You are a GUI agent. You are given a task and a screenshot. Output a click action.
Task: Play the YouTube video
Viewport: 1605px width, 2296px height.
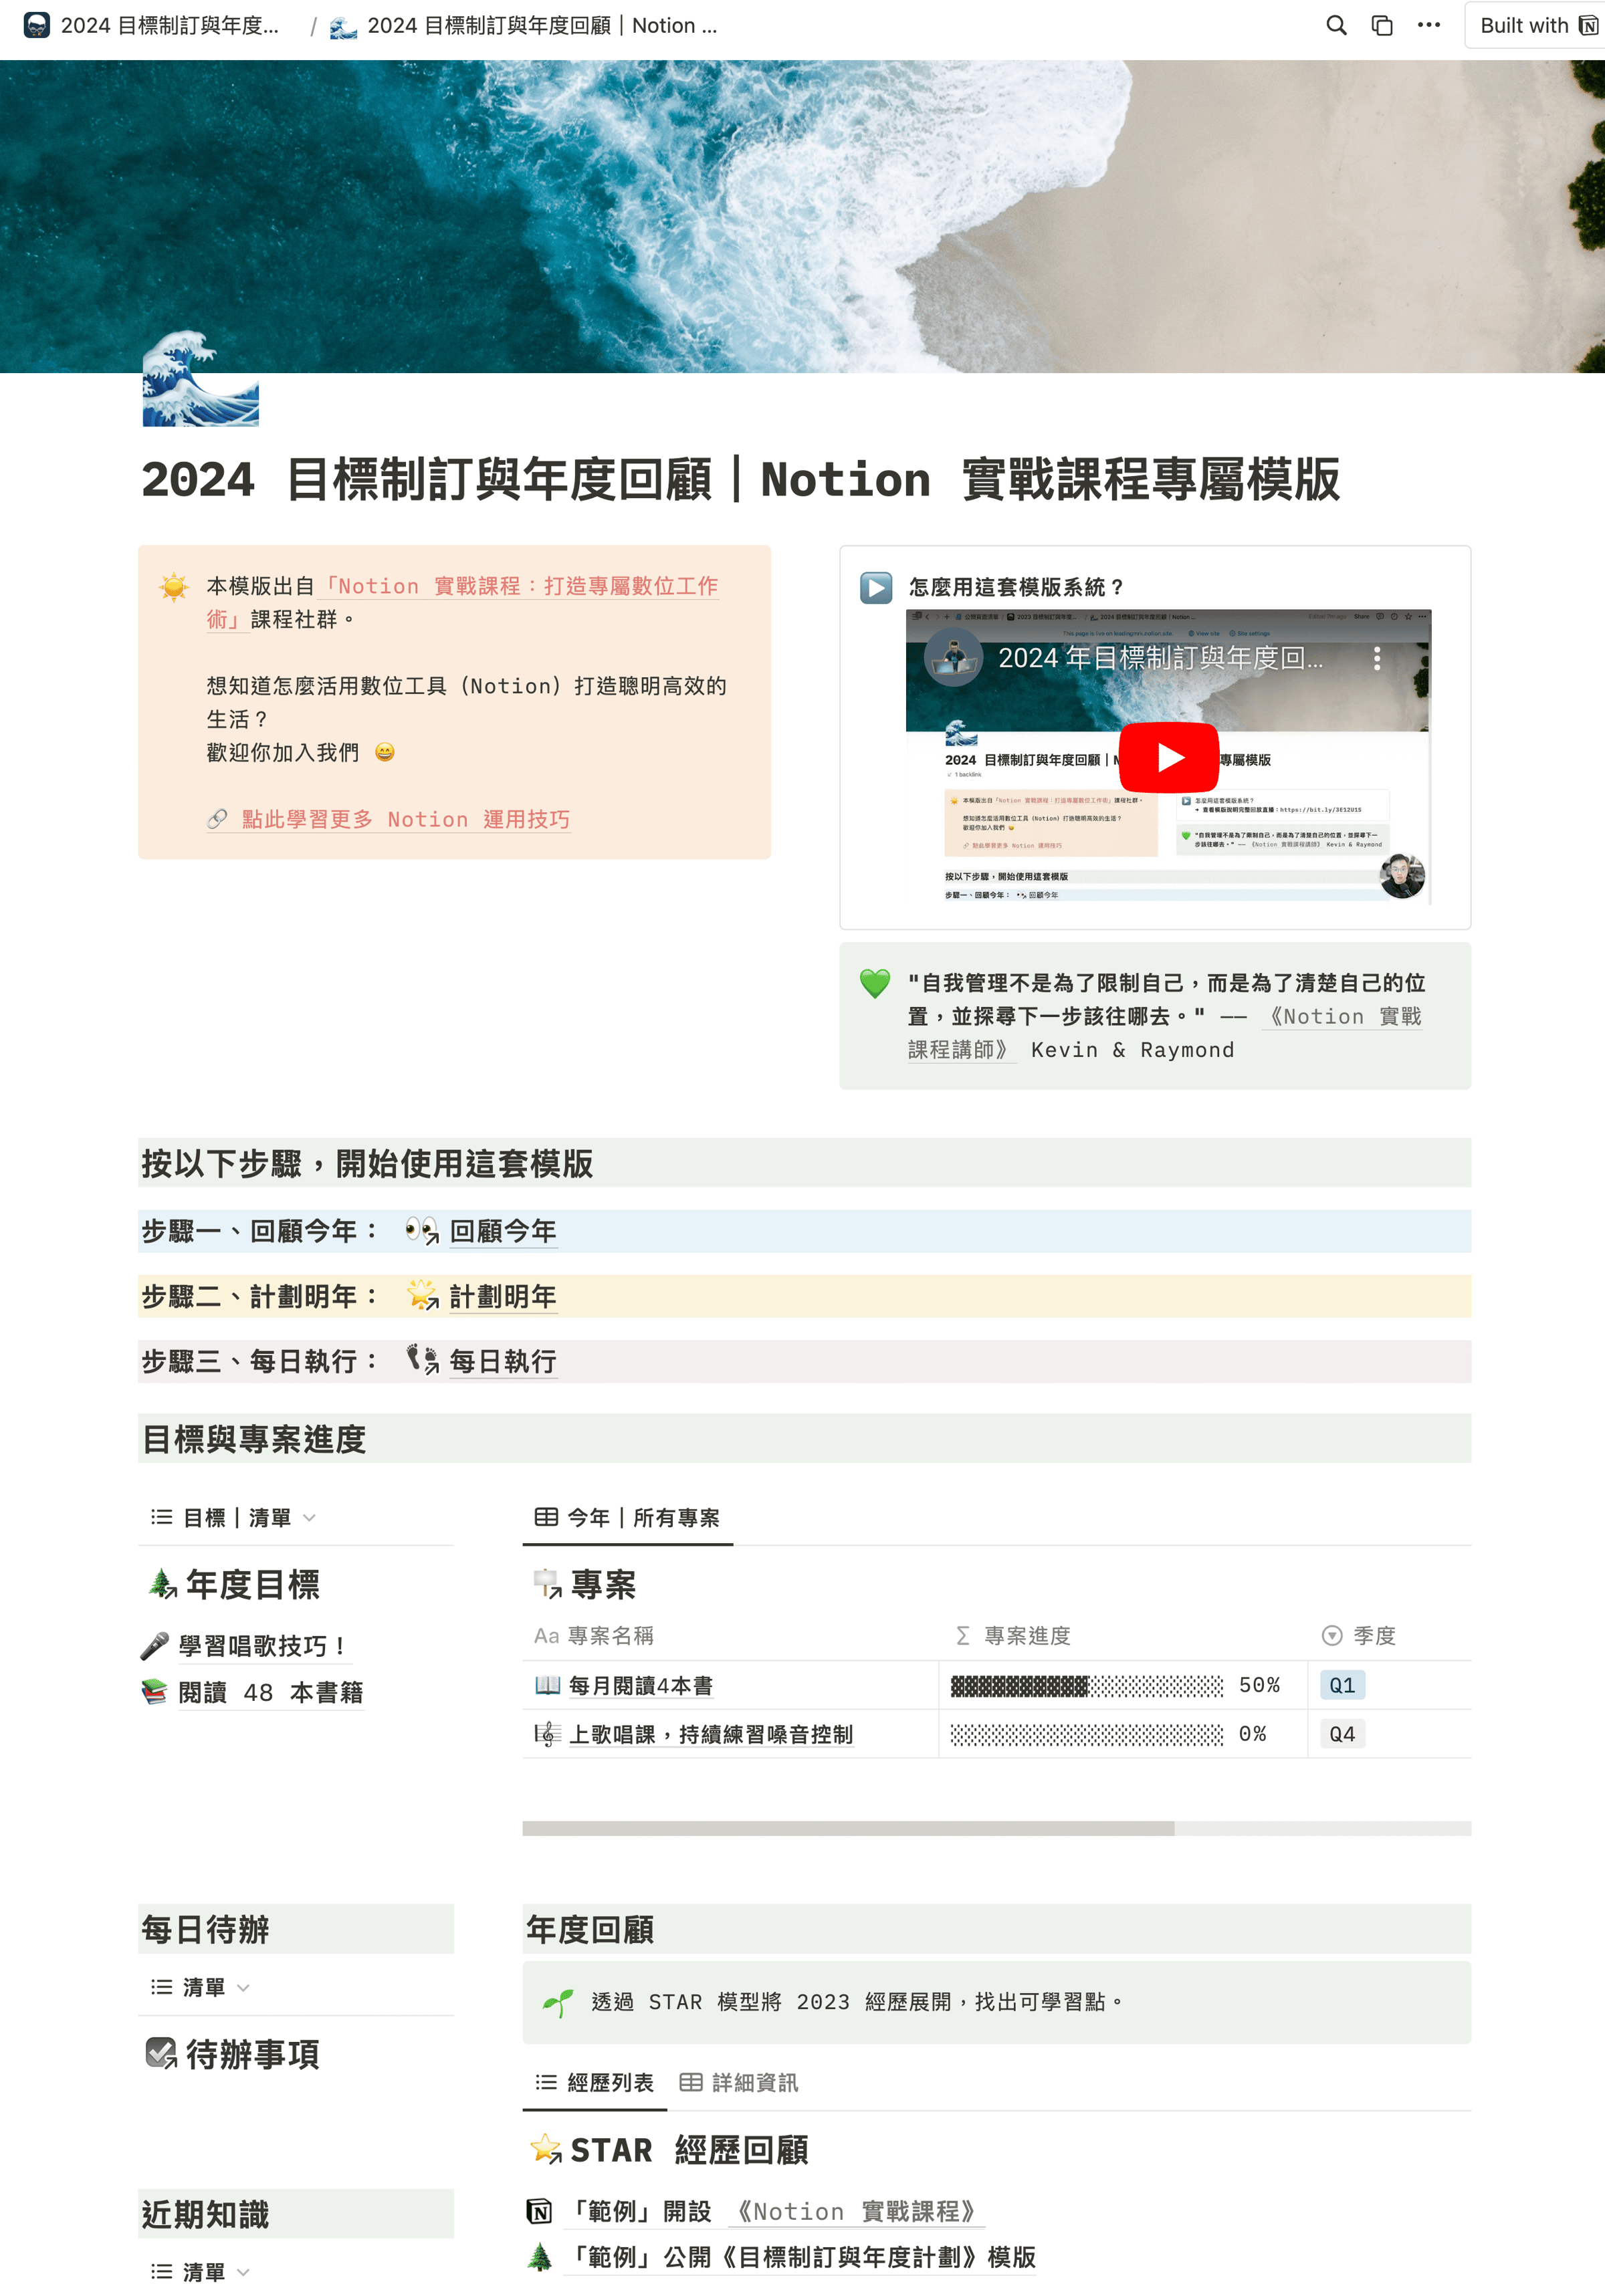point(1168,757)
